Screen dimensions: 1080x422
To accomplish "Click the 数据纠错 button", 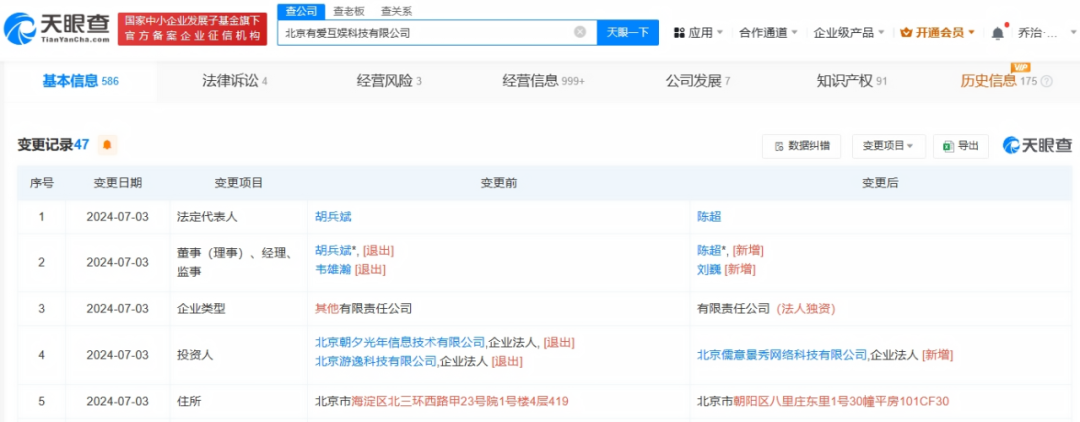I will point(802,146).
